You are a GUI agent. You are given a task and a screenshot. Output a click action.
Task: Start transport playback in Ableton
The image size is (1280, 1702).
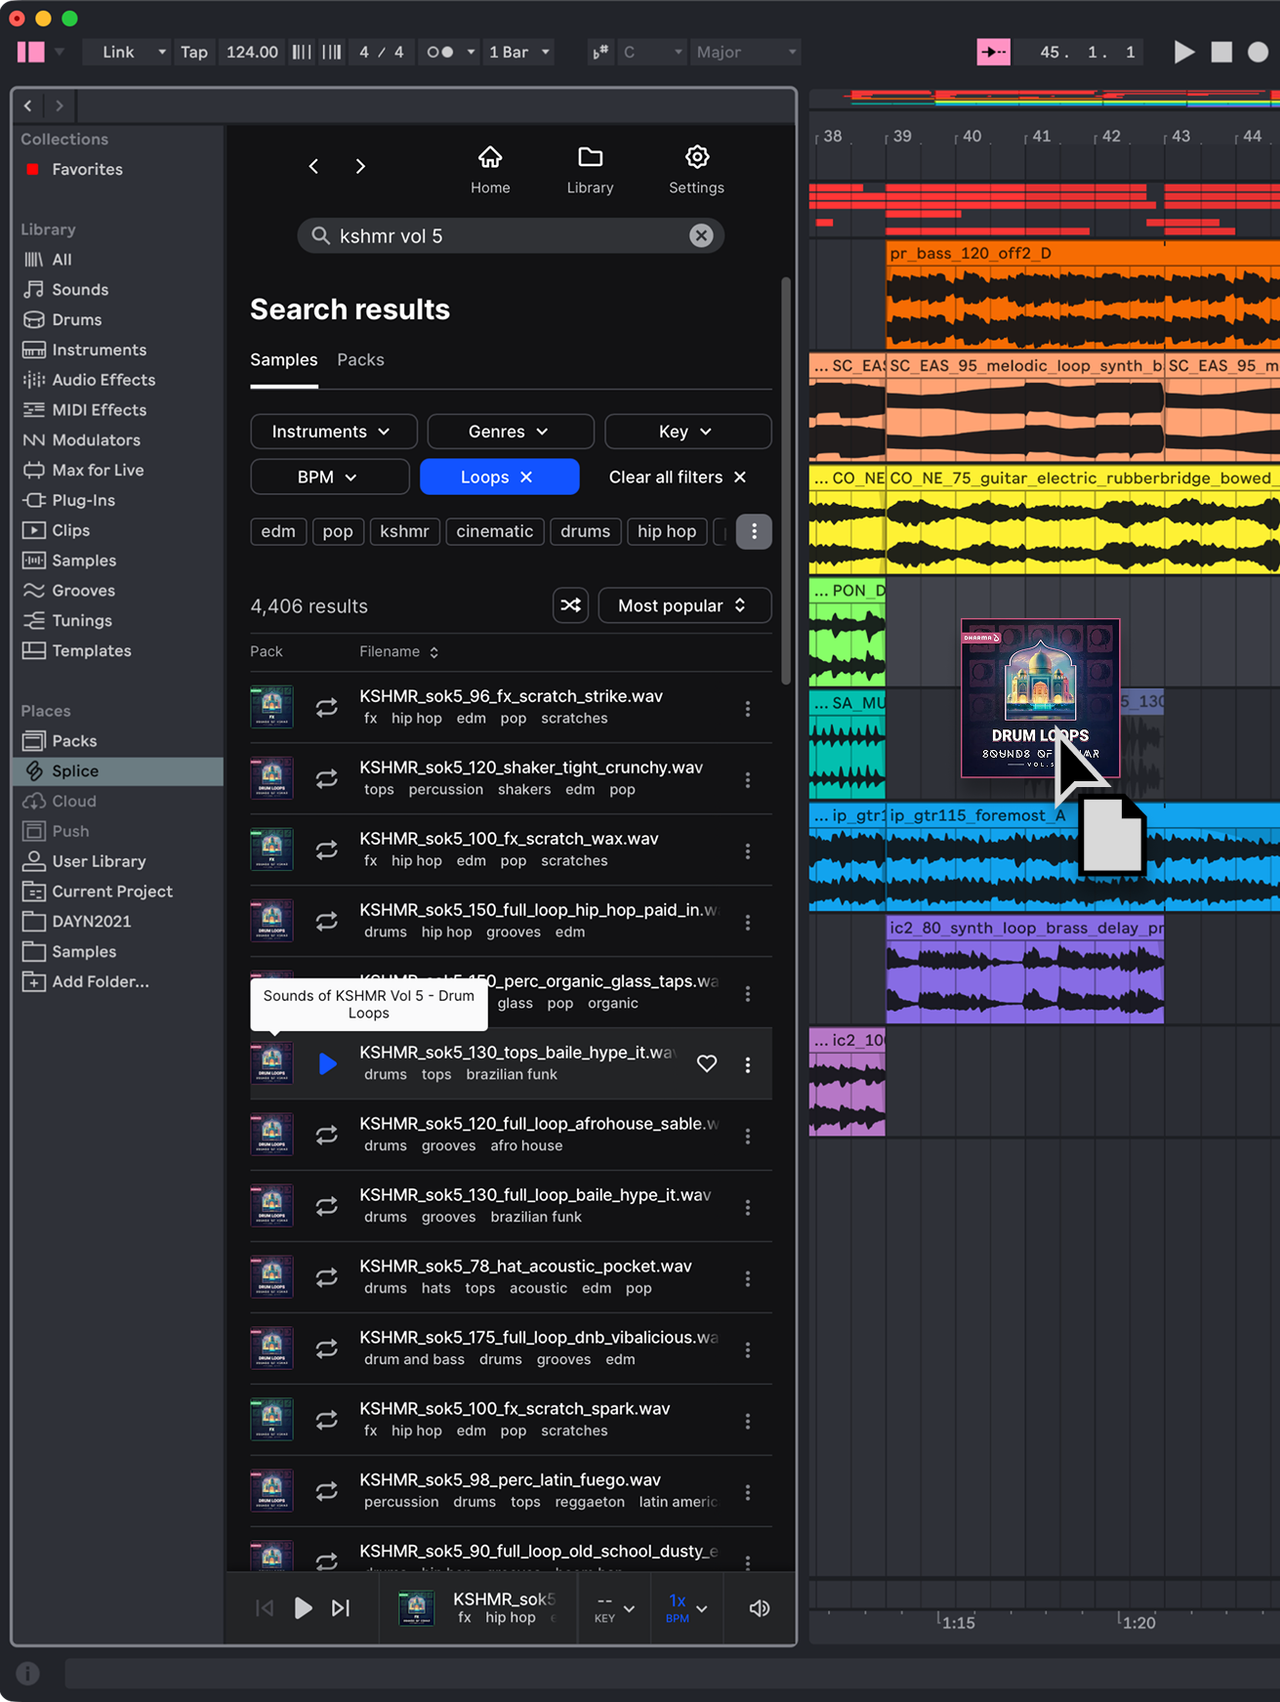[1184, 52]
